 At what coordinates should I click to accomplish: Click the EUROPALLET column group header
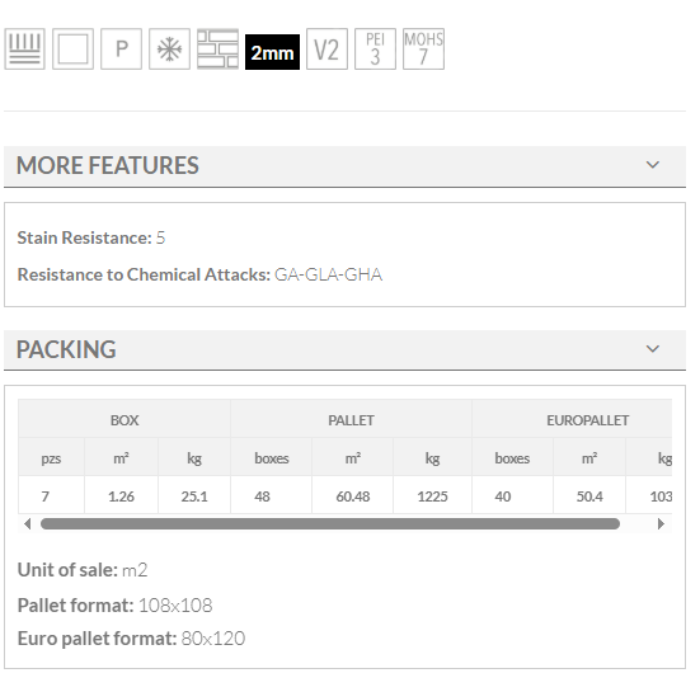coord(587,420)
